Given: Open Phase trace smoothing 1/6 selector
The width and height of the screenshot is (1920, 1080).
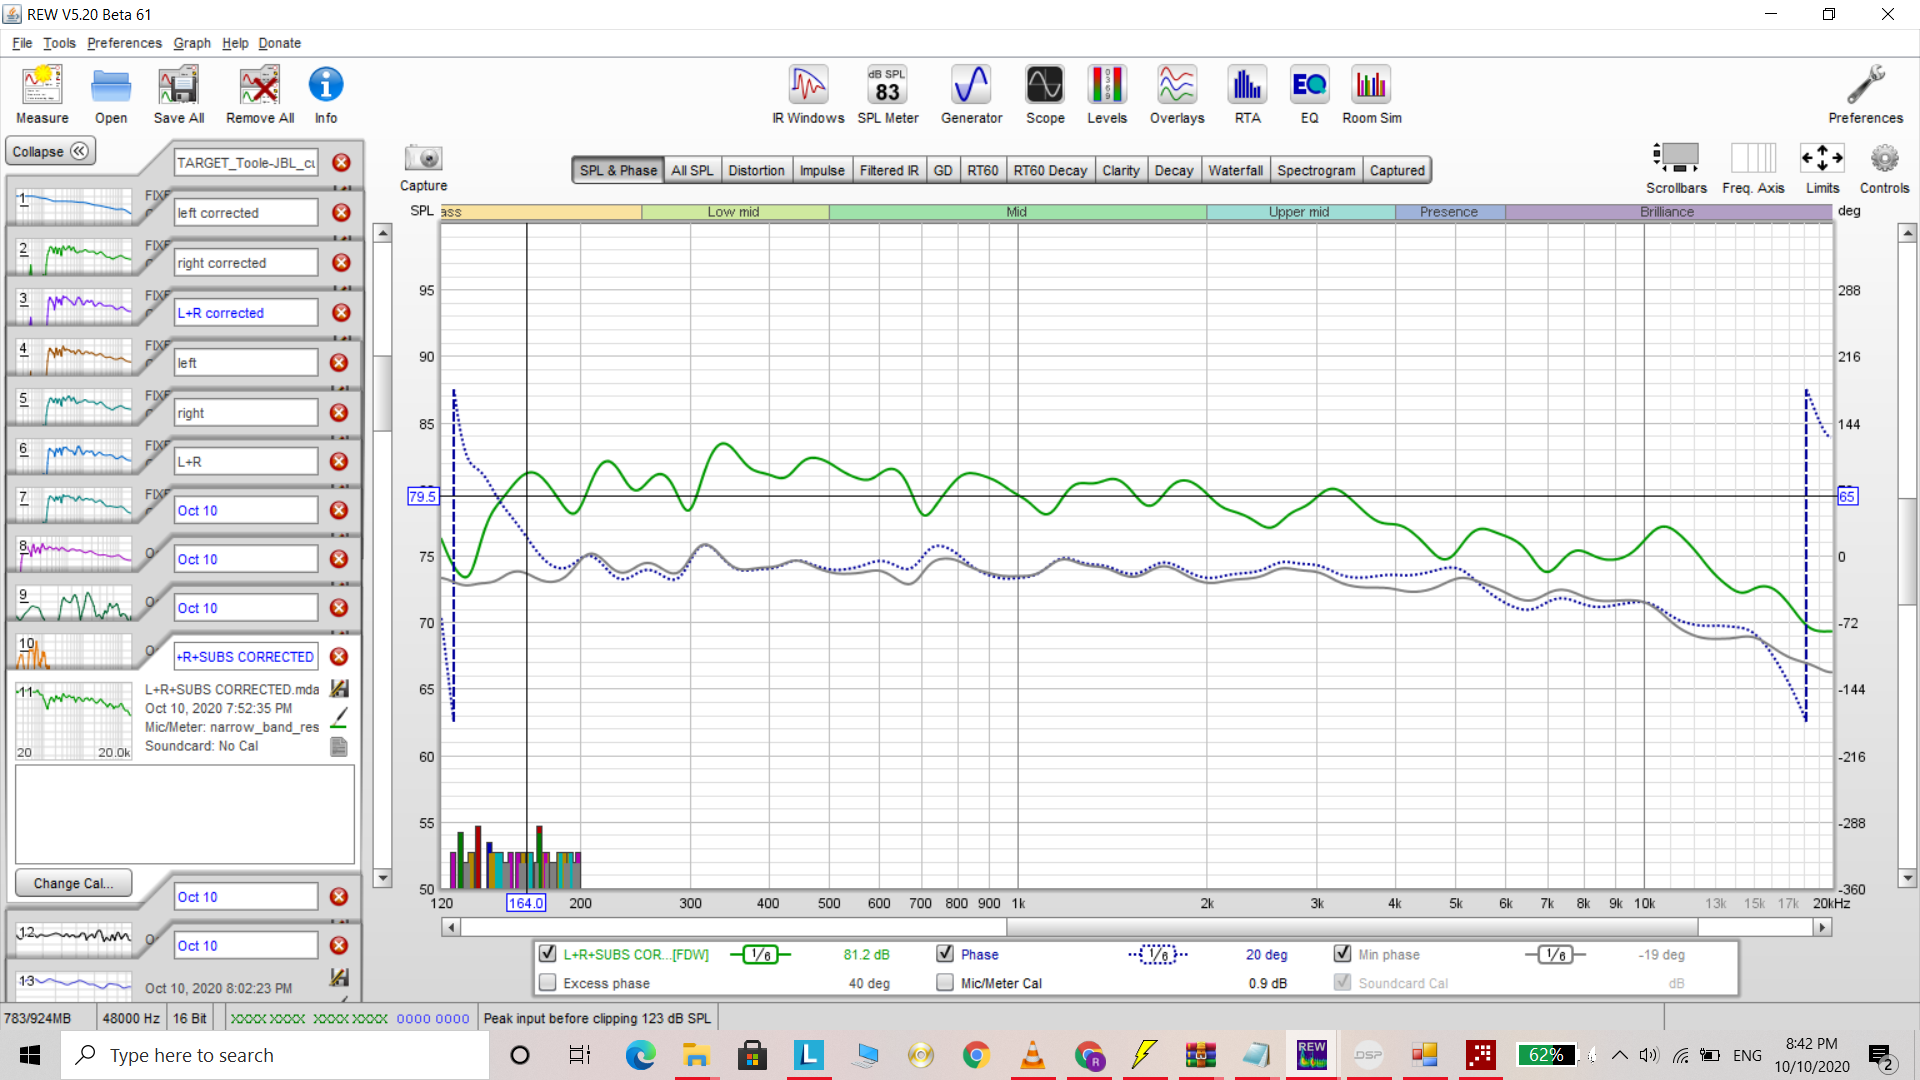Looking at the screenshot, I should [1158, 955].
